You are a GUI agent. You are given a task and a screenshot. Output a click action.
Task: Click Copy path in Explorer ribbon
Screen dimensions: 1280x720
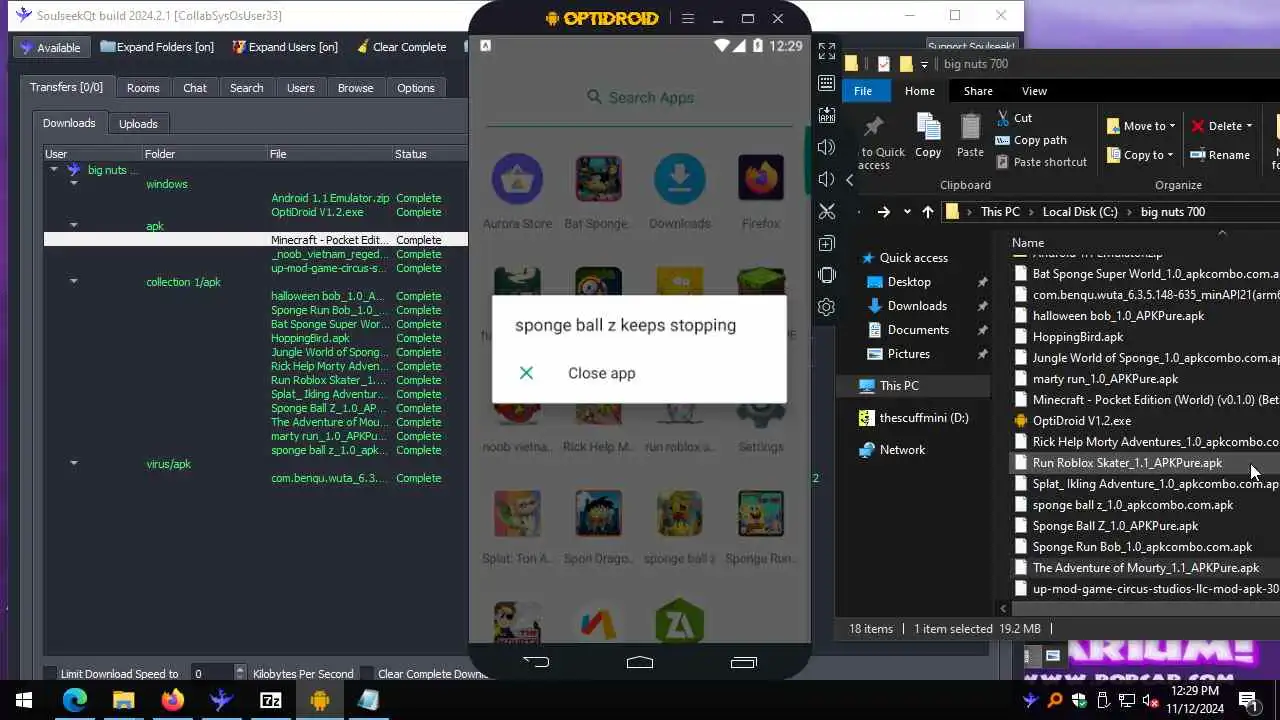point(1031,140)
